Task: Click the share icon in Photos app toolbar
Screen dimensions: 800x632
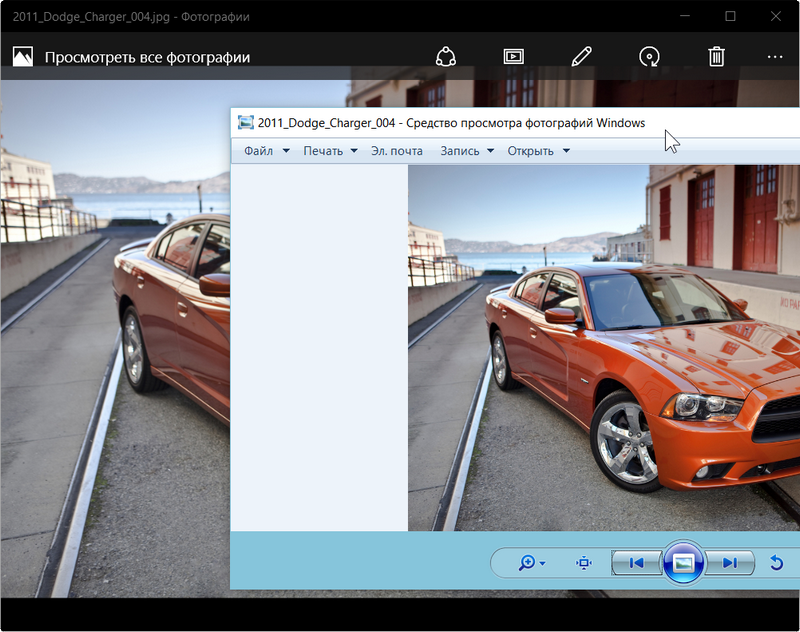Action: 445,57
